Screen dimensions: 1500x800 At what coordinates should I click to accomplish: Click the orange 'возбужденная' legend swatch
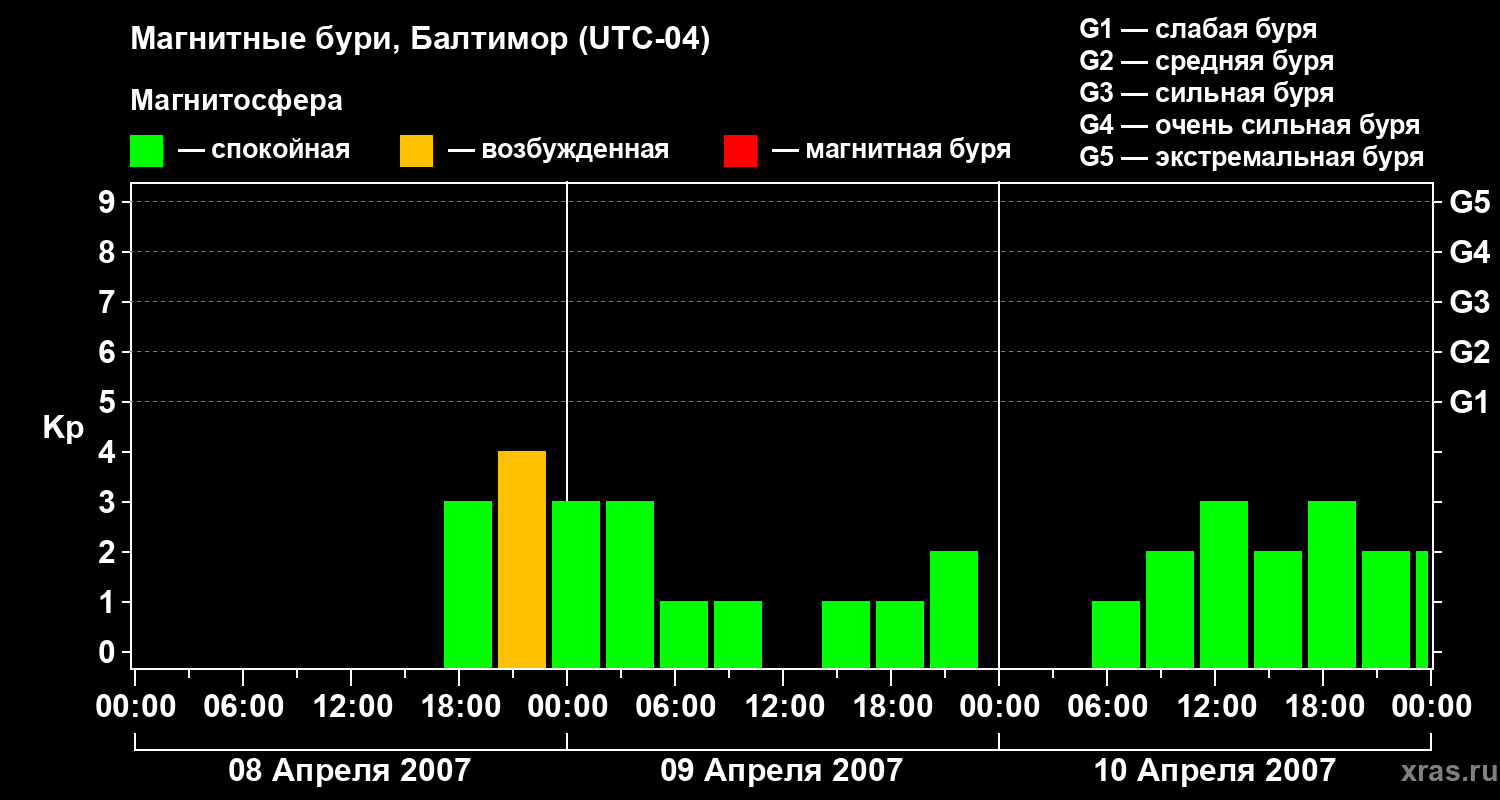416,150
